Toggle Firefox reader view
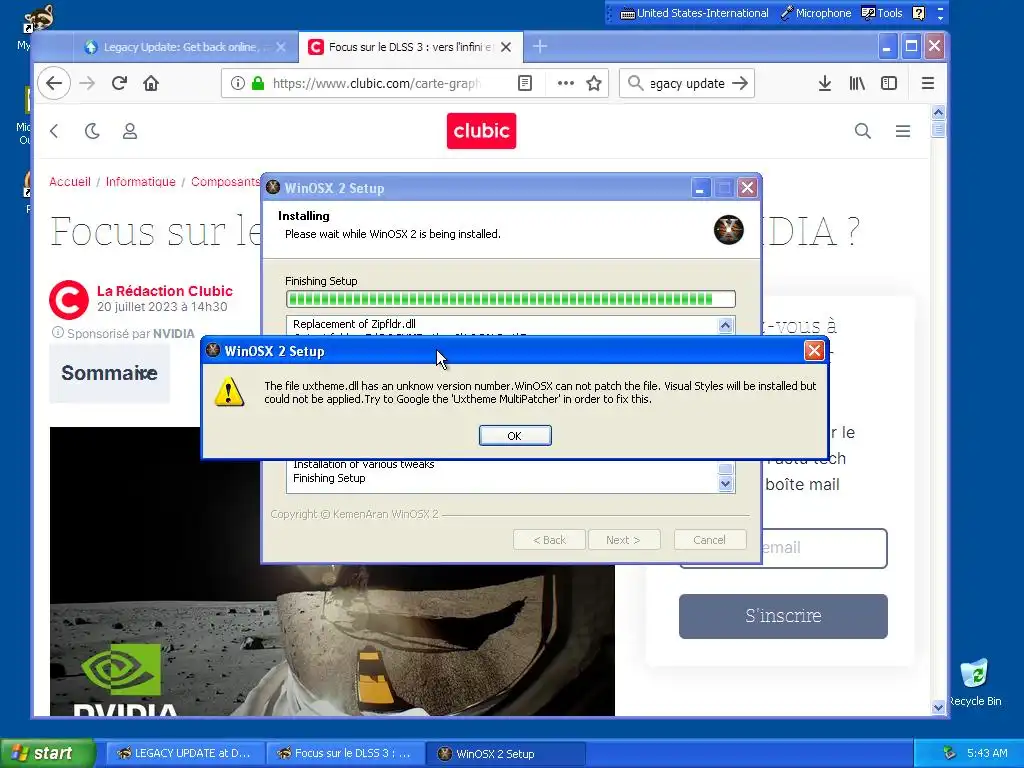Viewport: 1024px width, 768px height. pos(524,83)
